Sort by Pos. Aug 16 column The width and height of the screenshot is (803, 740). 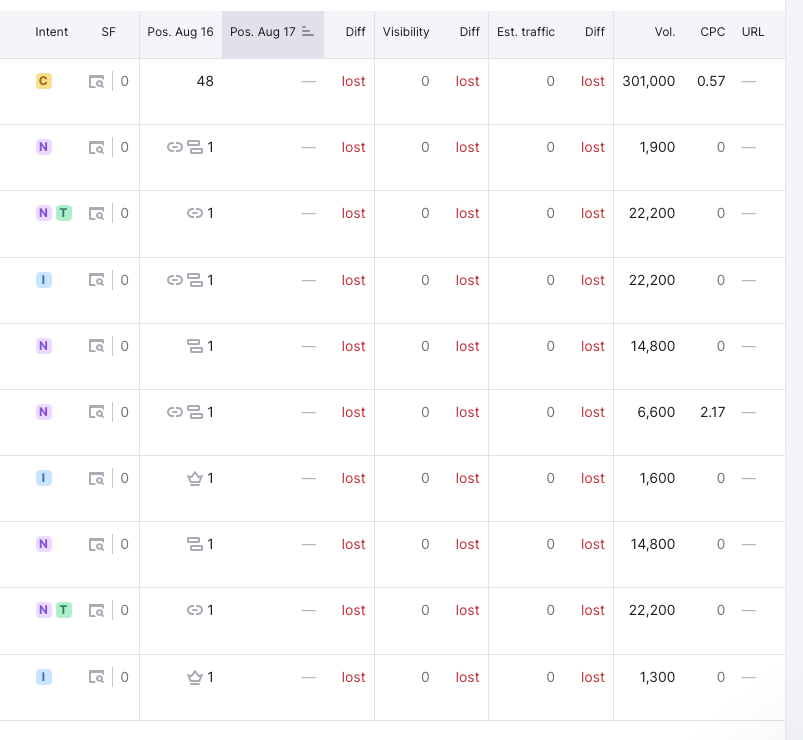pyautogui.click(x=180, y=32)
